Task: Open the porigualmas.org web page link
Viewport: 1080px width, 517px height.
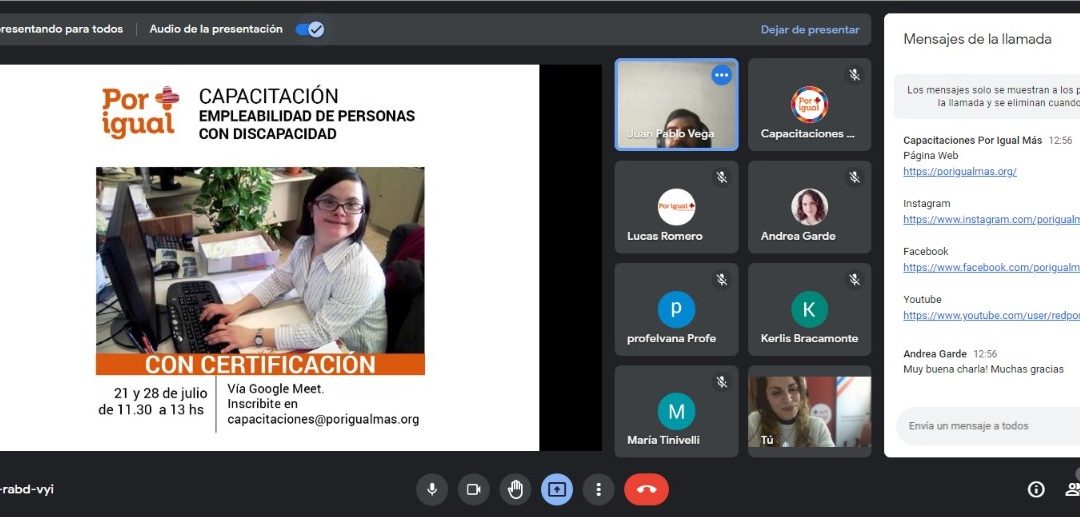Action: pyautogui.click(x=959, y=171)
